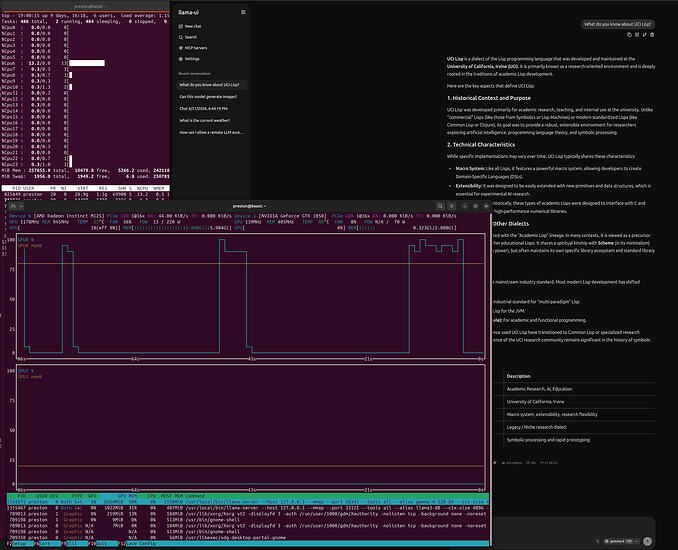This screenshot has height=550, width=678.
Task: Click 'Legacy / Niche research dialect' table cell
Action: tap(537, 427)
